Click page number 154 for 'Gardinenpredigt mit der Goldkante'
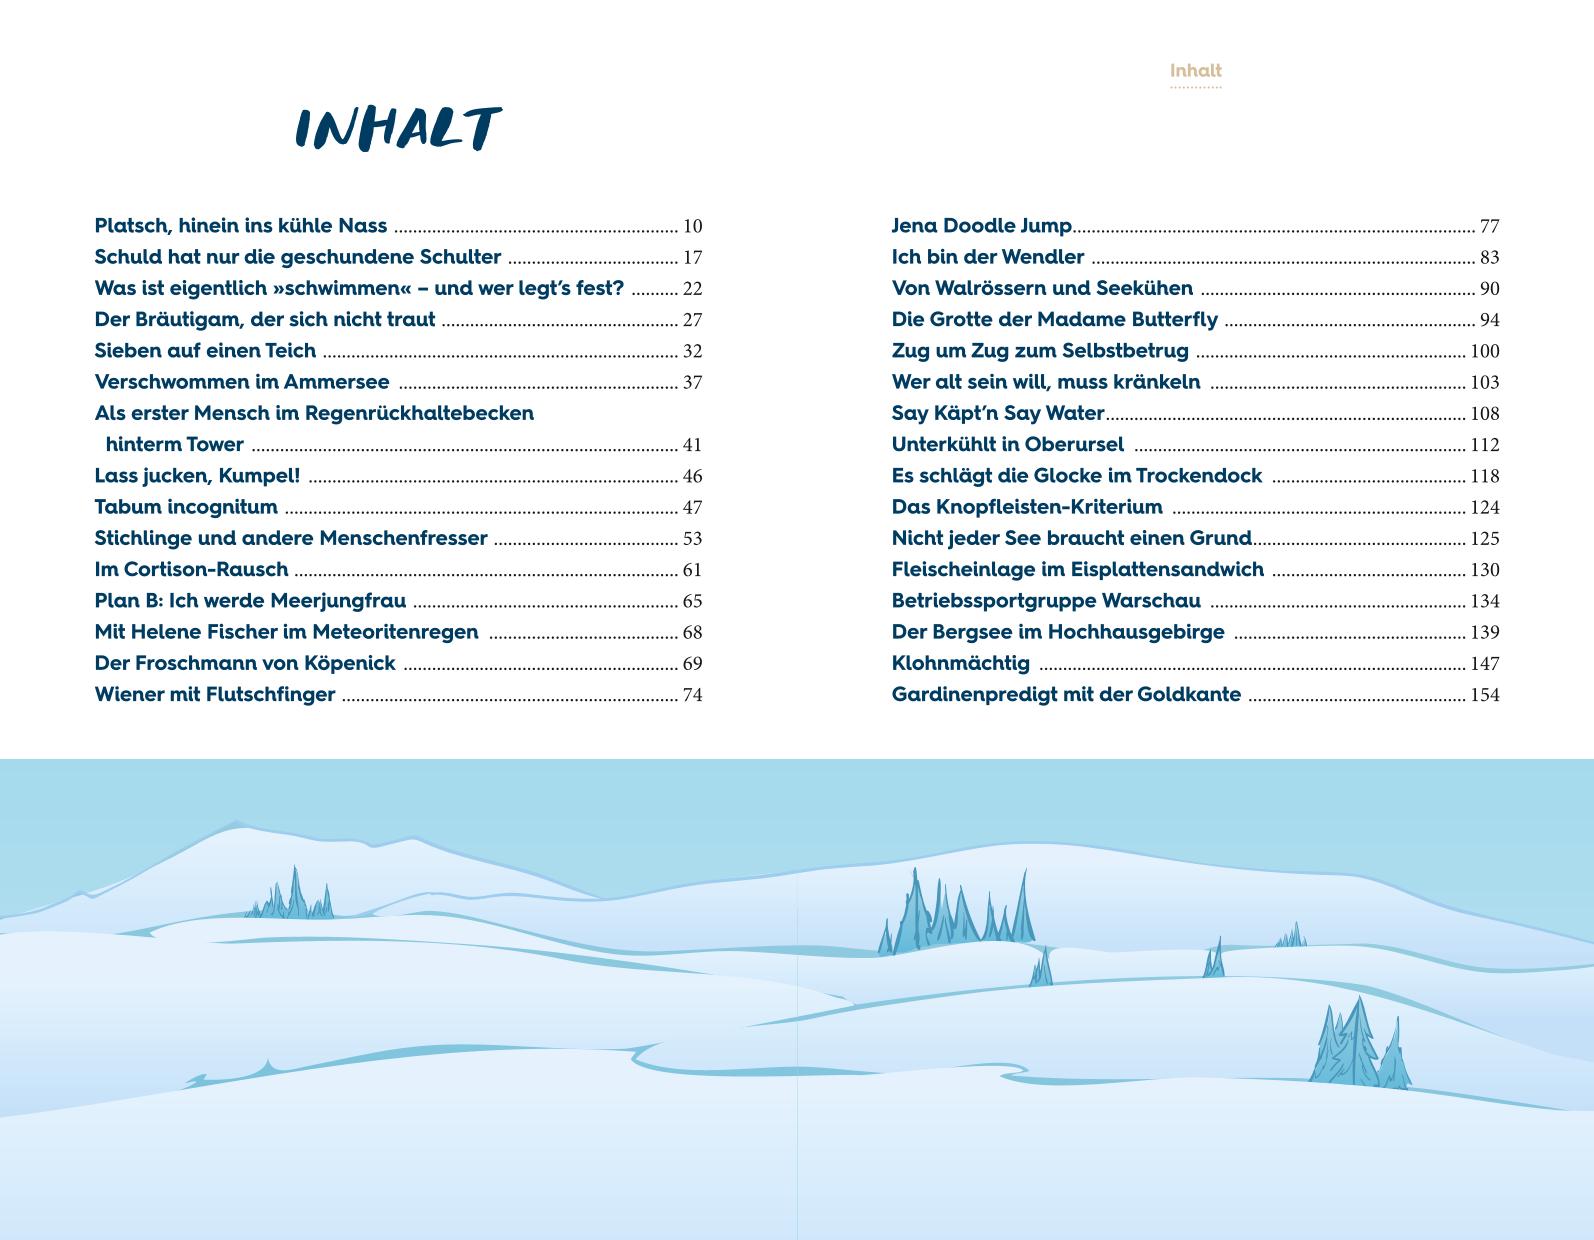 point(1484,696)
